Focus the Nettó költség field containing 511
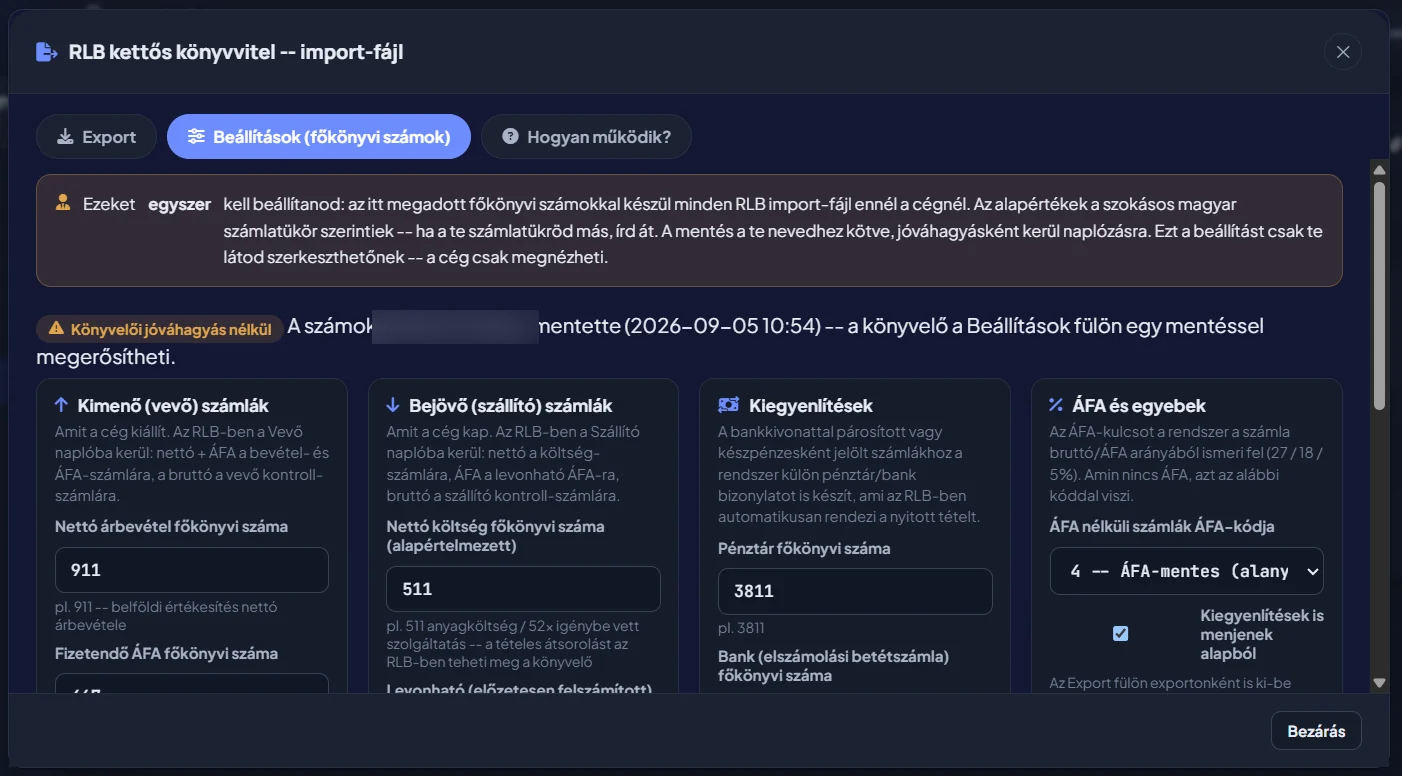This screenshot has height=776, width=1402. (523, 589)
